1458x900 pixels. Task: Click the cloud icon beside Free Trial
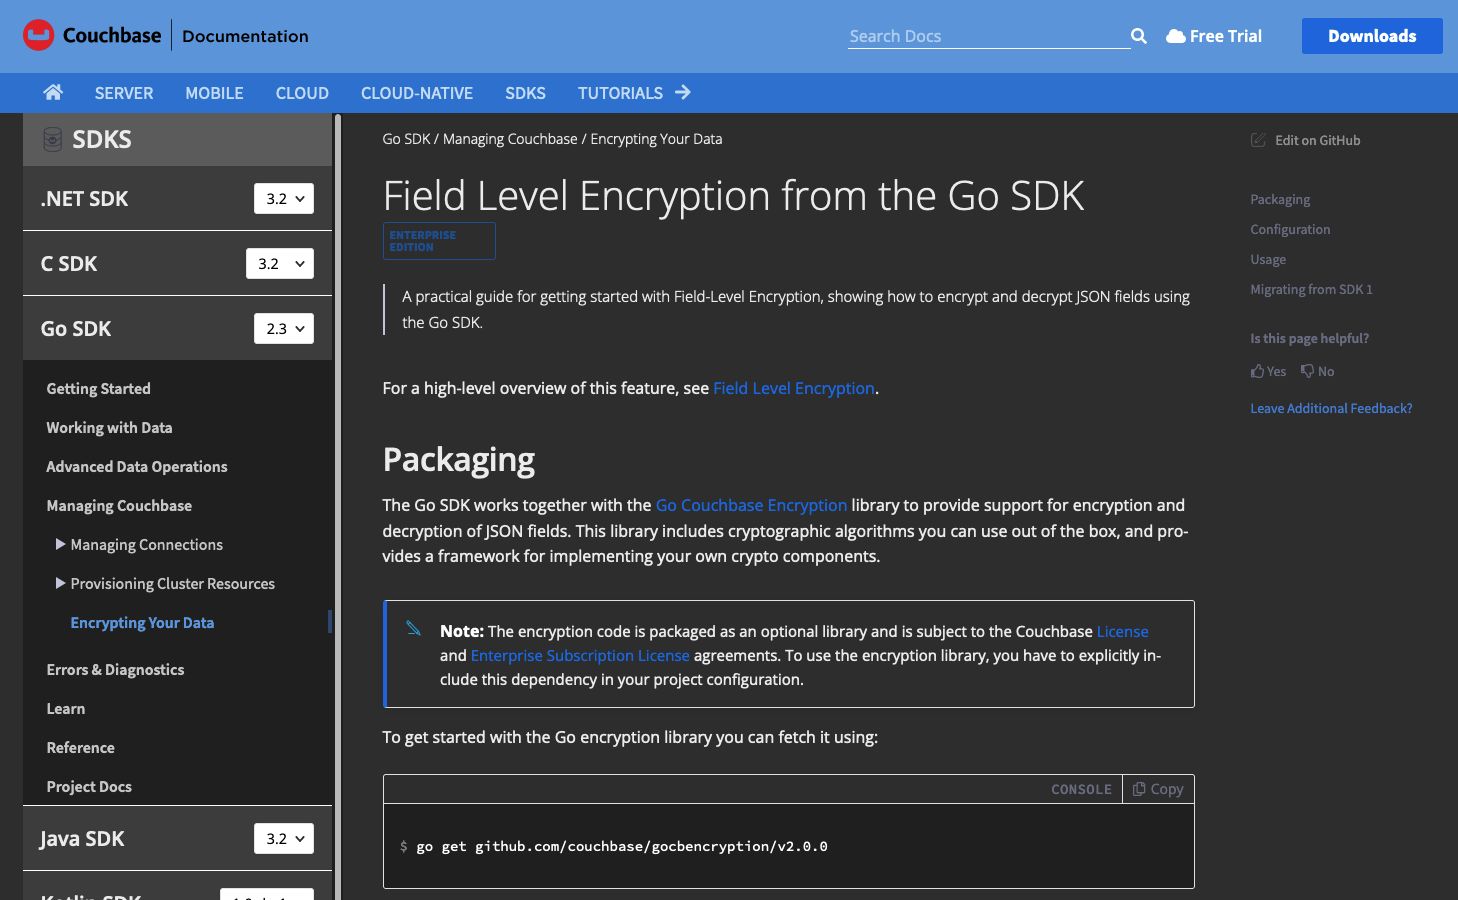(x=1176, y=36)
